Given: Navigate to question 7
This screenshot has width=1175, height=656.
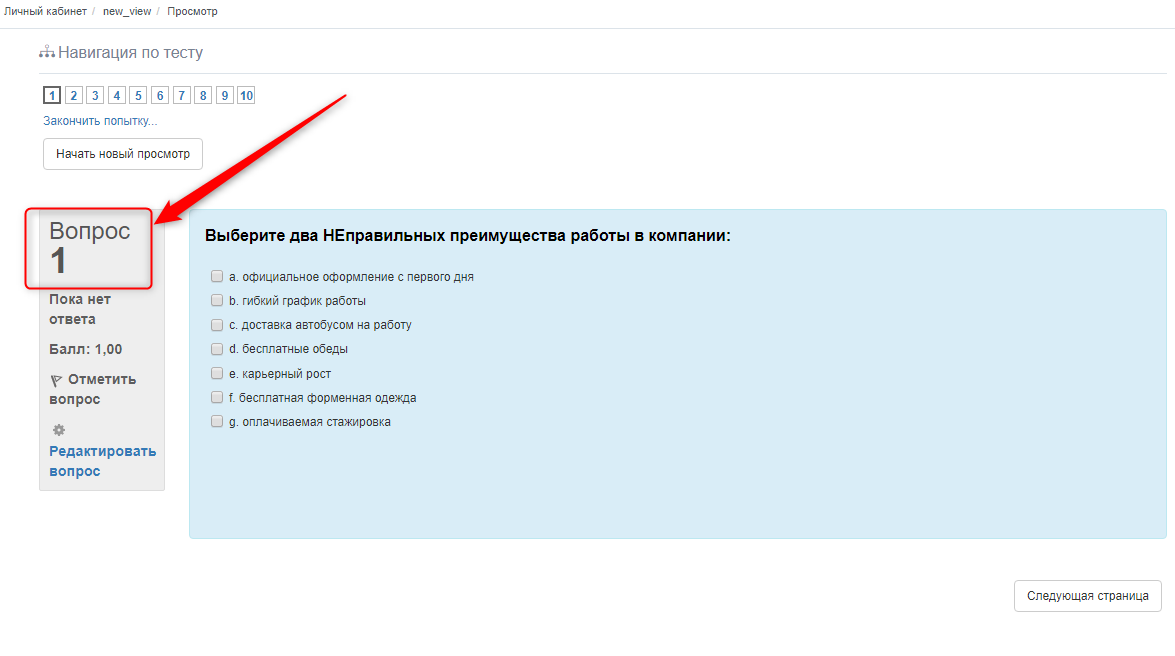Looking at the screenshot, I should pyautogui.click(x=181, y=96).
